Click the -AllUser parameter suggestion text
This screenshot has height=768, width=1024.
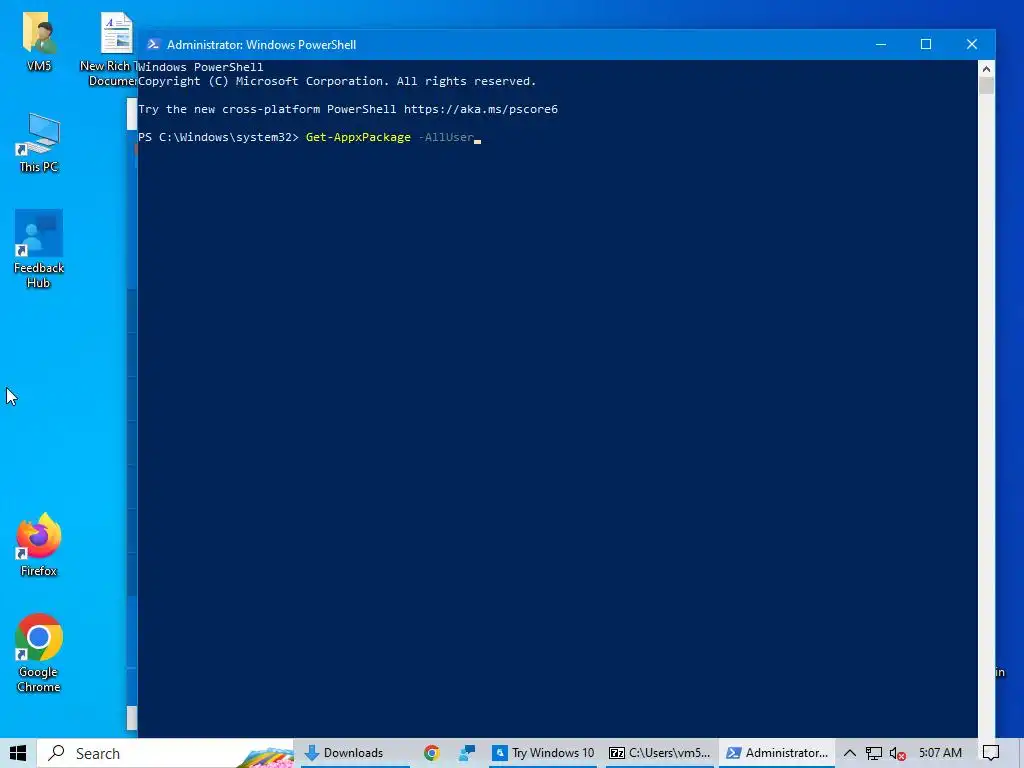446,137
